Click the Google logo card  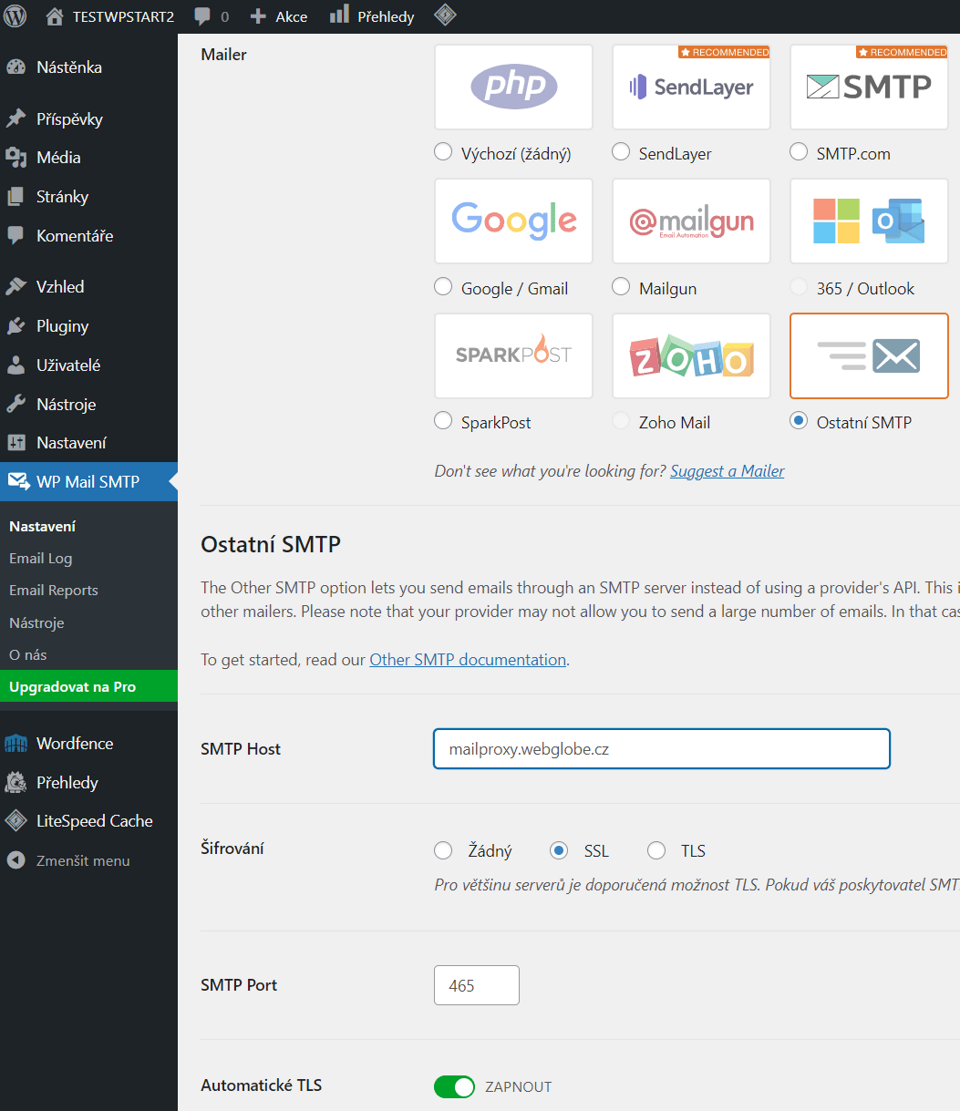(514, 221)
